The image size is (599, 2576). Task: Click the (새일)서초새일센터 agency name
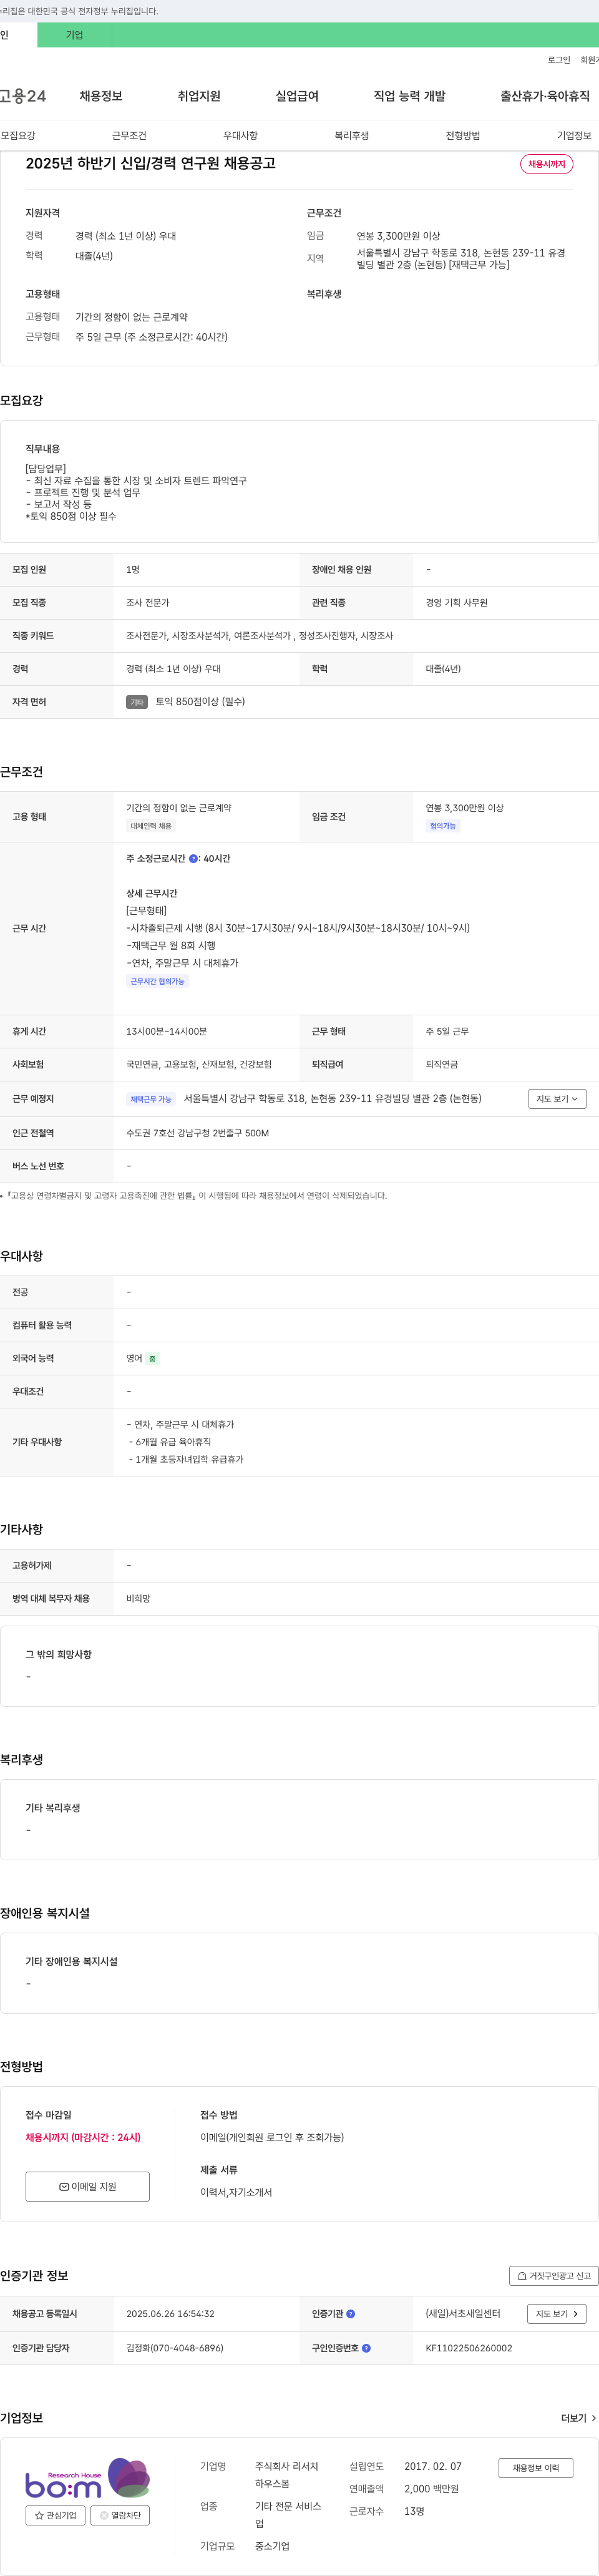[x=463, y=2314]
